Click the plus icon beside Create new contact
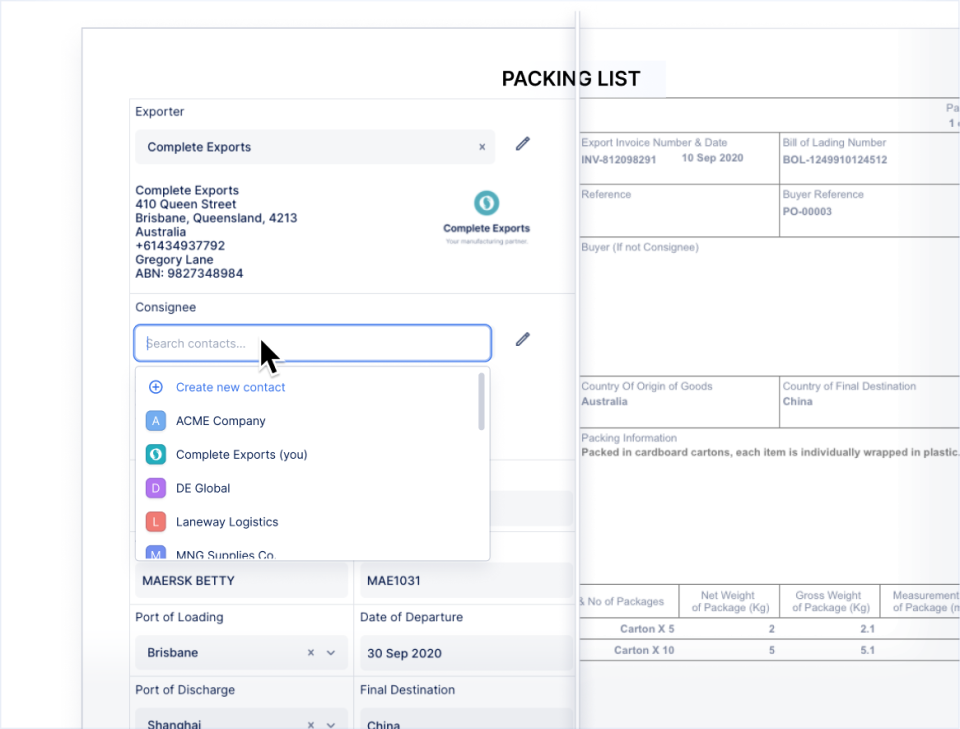The image size is (960, 729). 155,387
